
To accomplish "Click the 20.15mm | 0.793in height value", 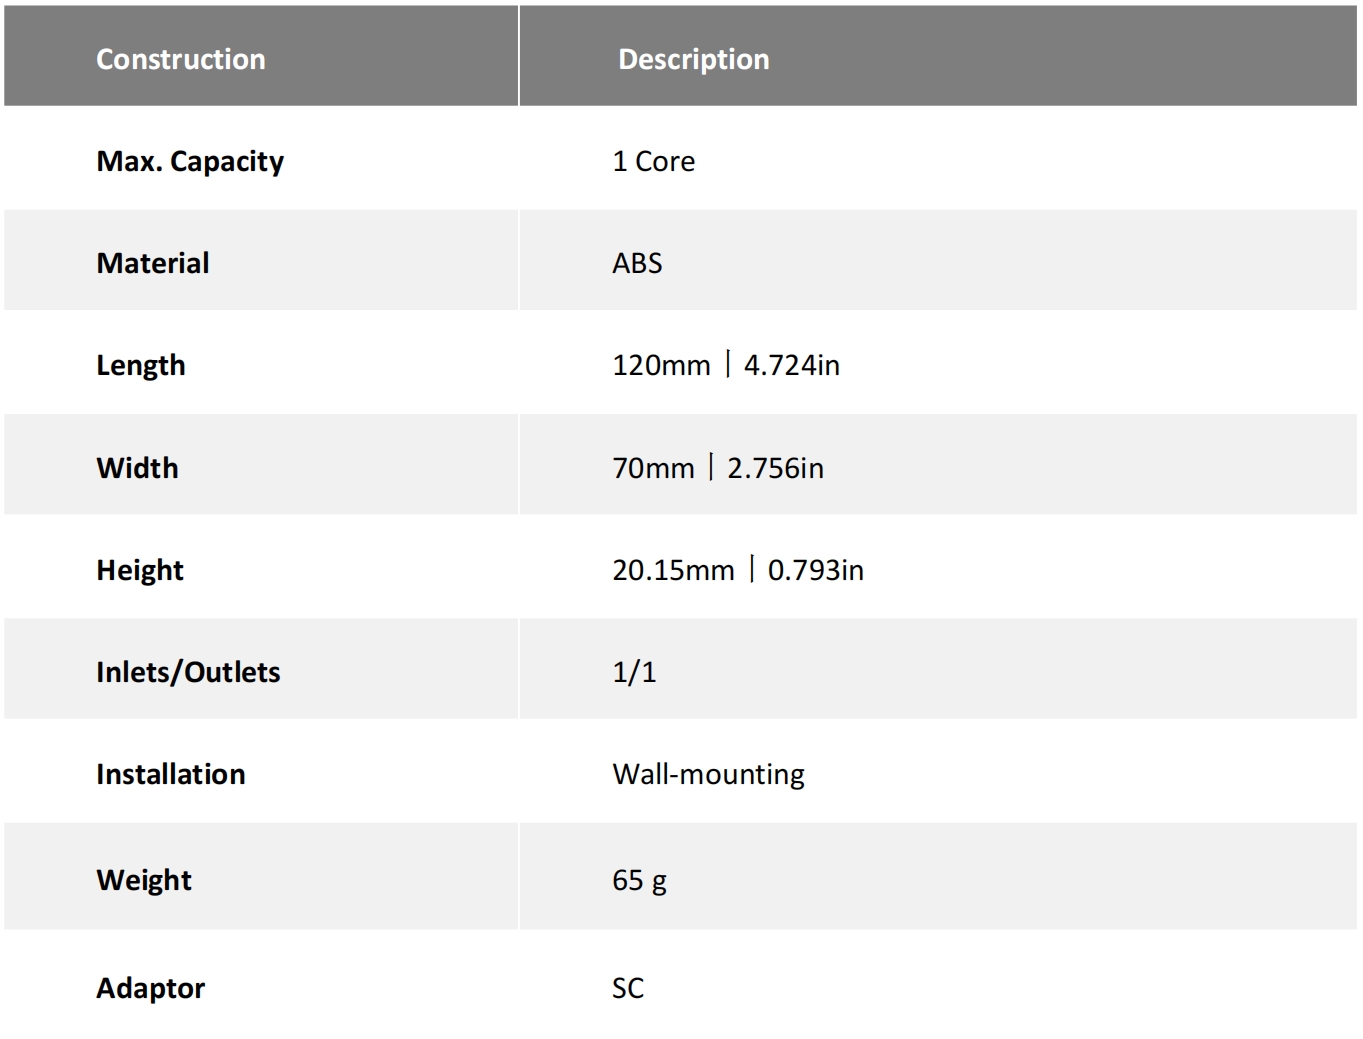I will point(737,570).
